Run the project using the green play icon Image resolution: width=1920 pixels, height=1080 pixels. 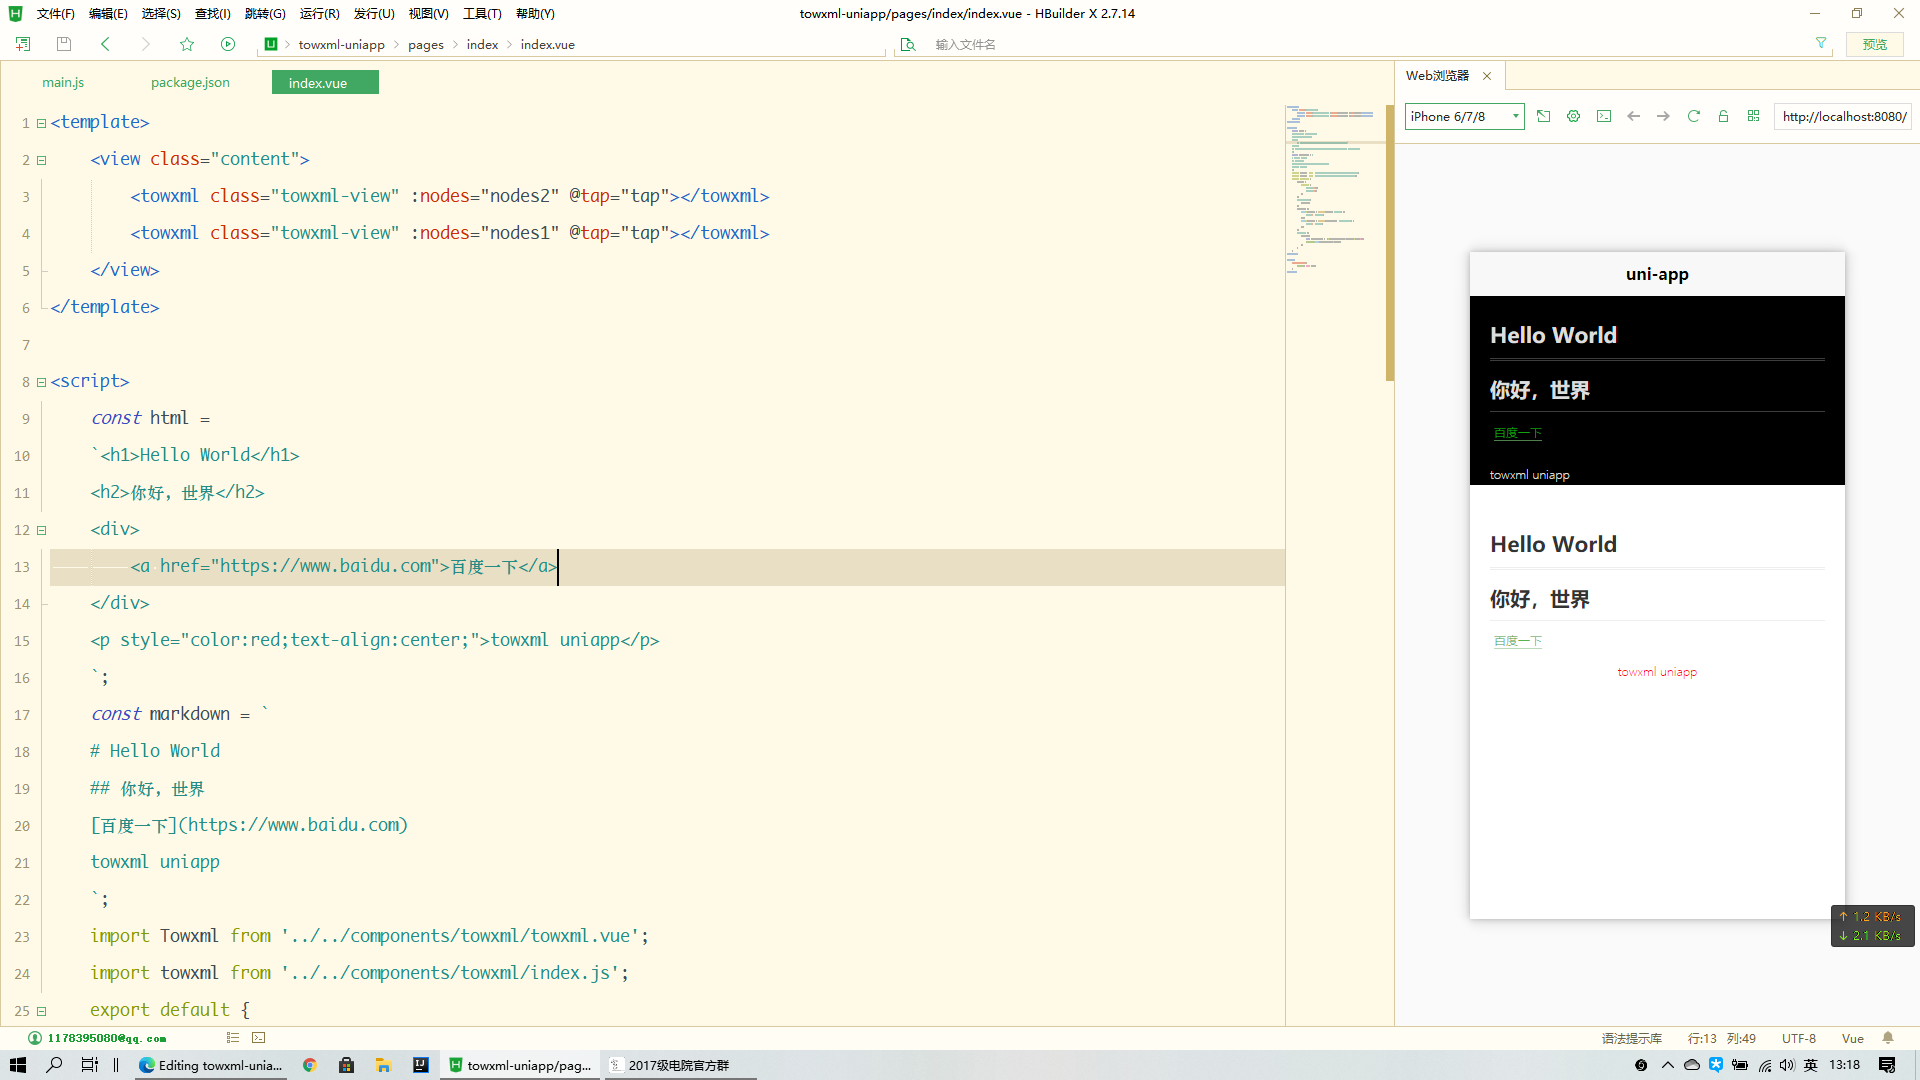coord(228,44)
